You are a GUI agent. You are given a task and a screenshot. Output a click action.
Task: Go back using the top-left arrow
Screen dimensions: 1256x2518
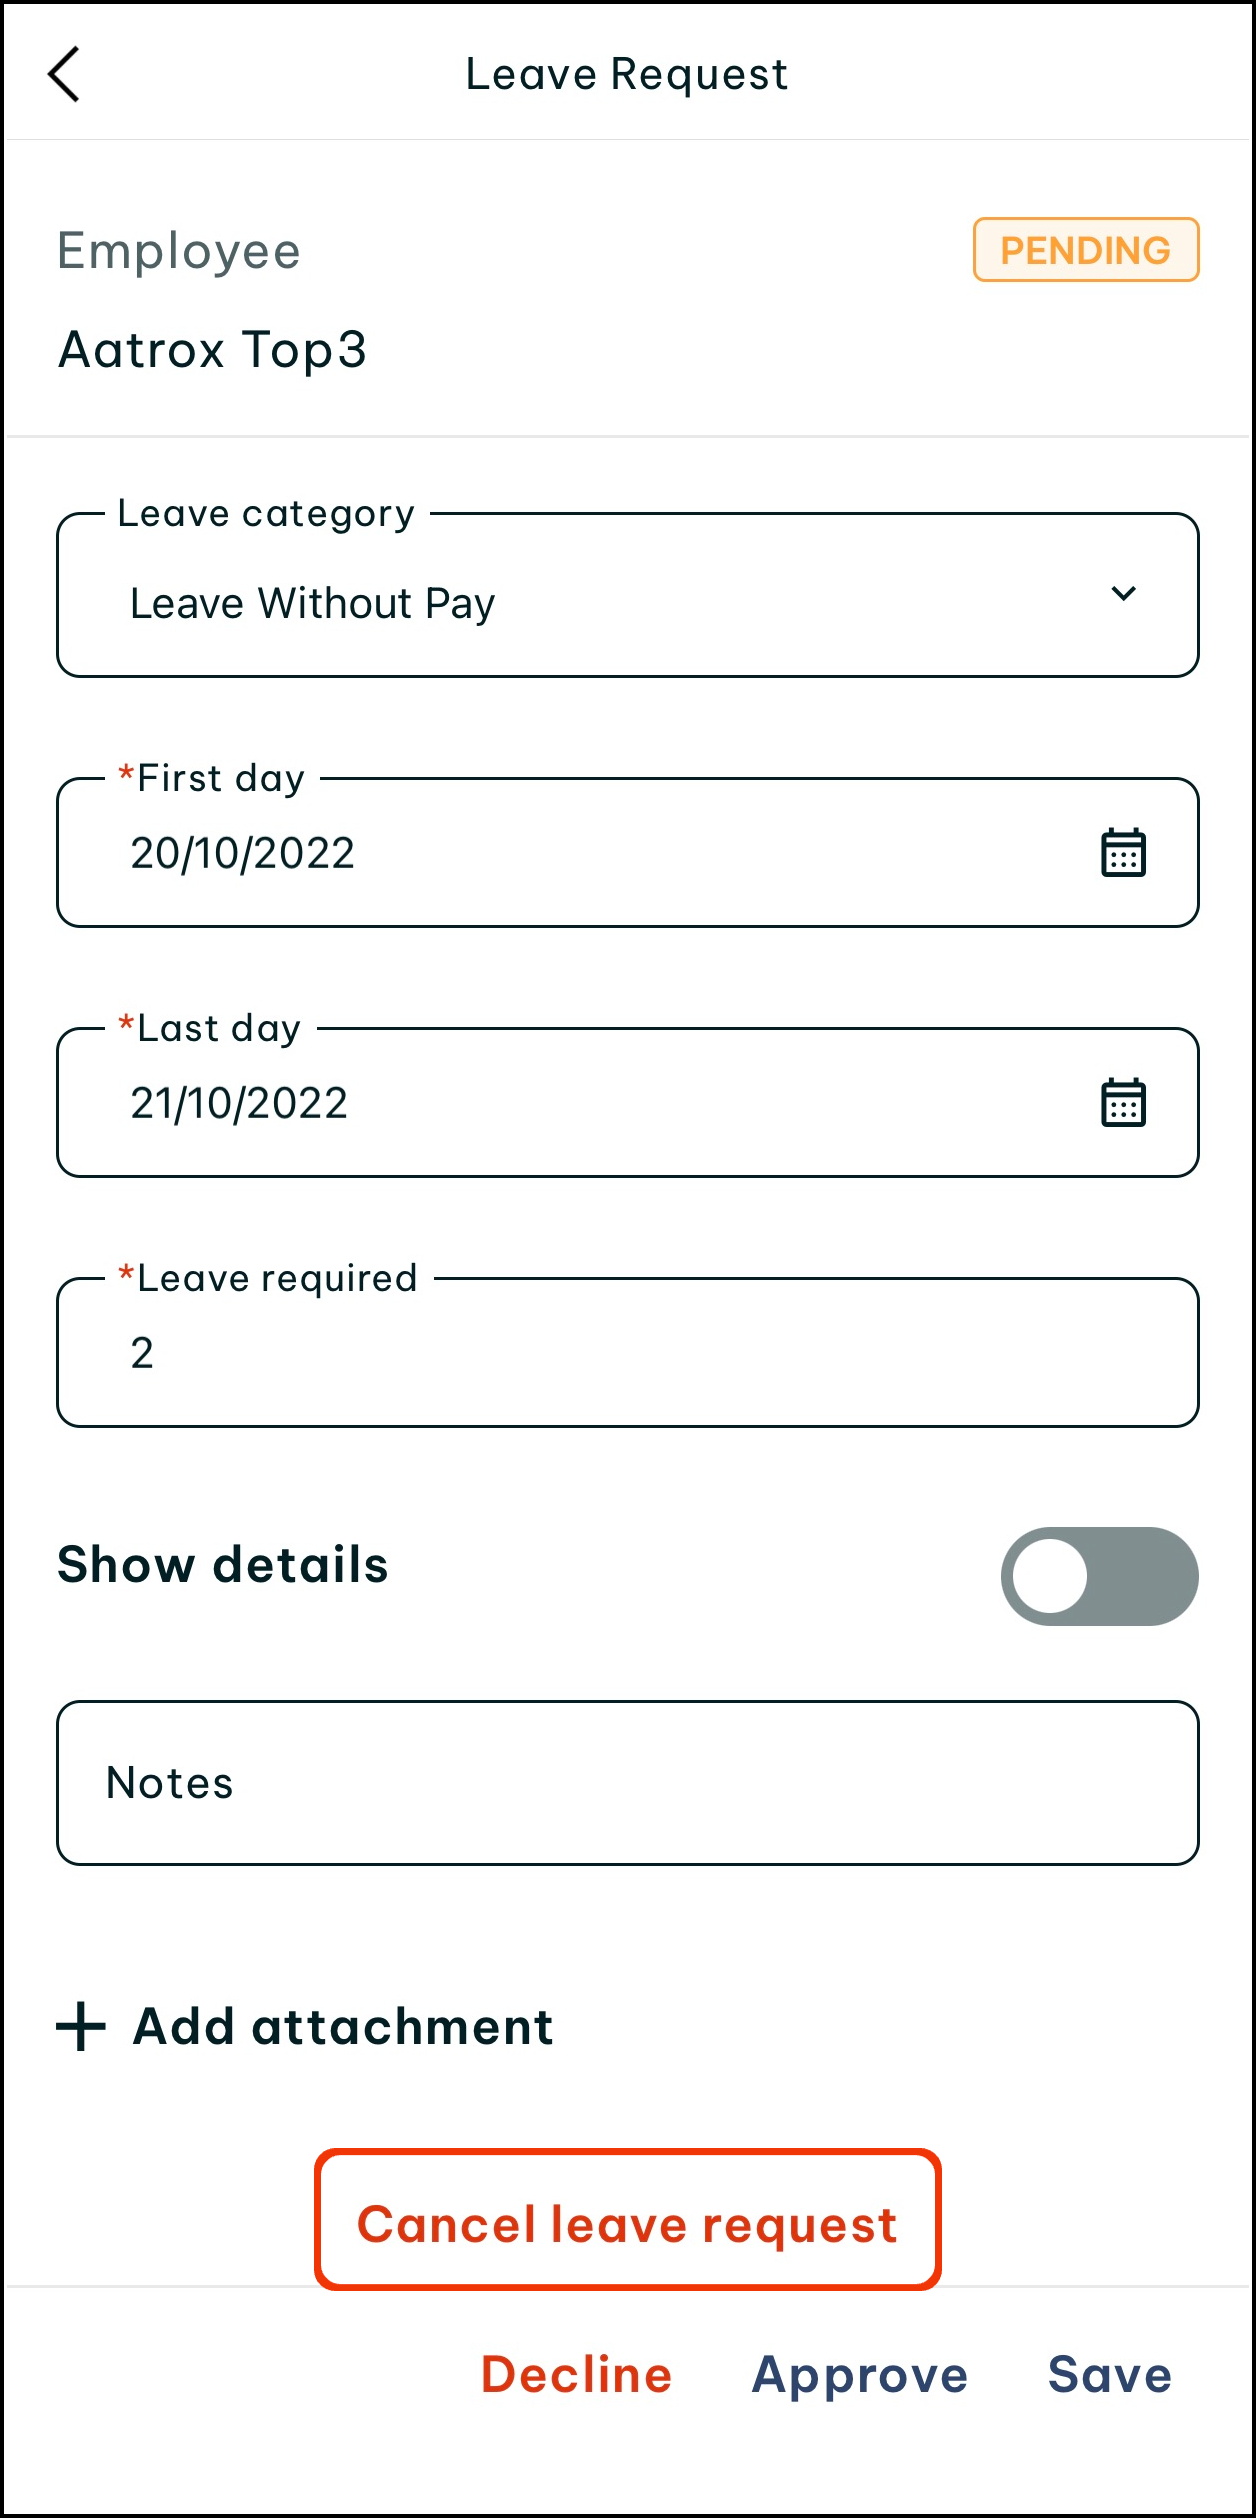tap(64, 74)
